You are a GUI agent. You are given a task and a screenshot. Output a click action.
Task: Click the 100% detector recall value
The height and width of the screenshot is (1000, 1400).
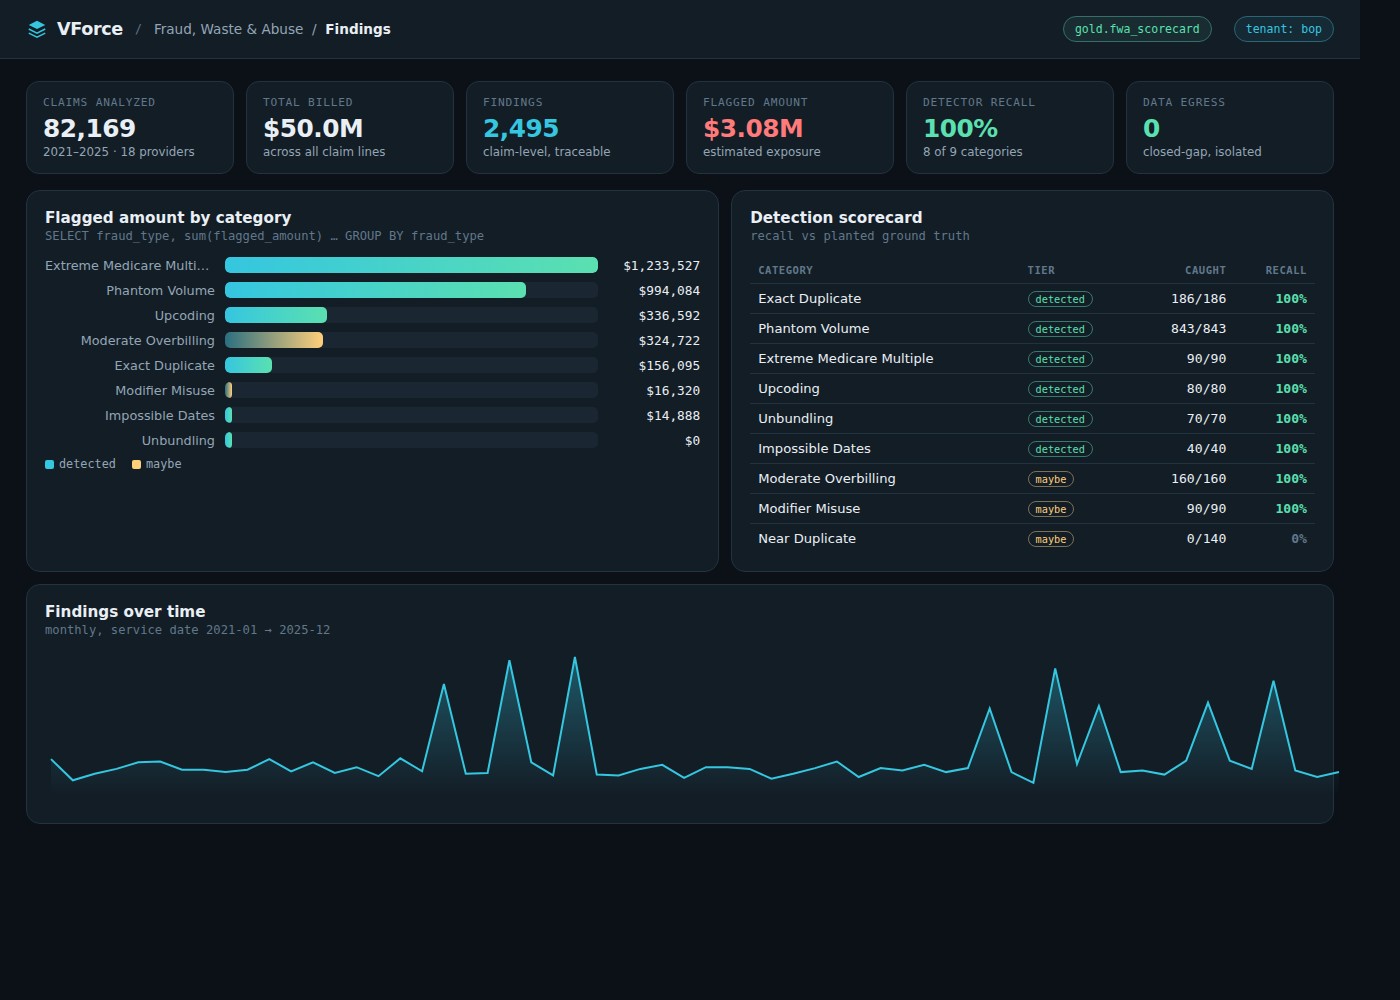(x=961, y=128)
